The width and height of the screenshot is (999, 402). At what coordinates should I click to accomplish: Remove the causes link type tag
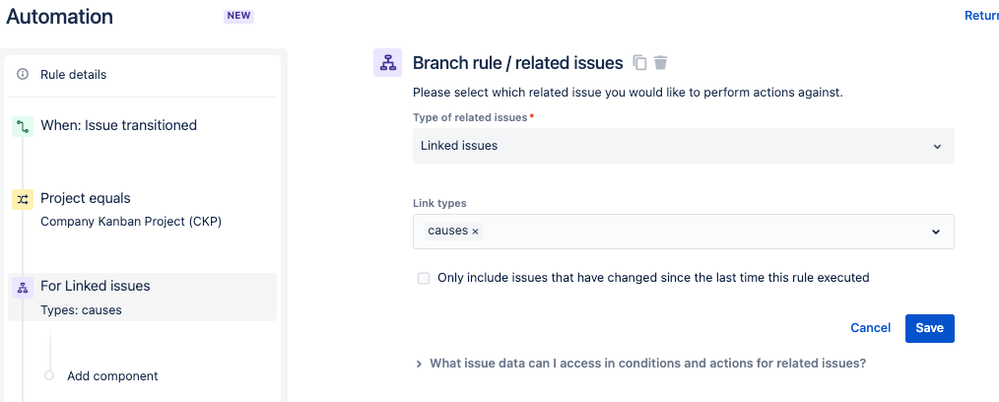coord(475,232)
